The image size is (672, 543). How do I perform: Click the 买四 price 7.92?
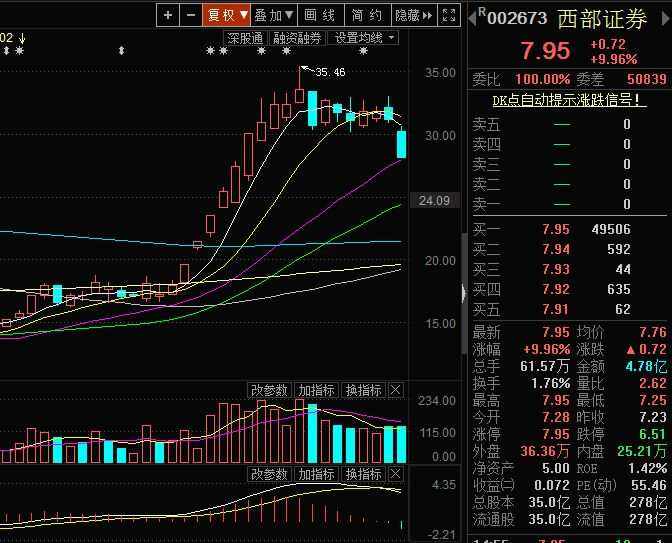pos(556,289)
